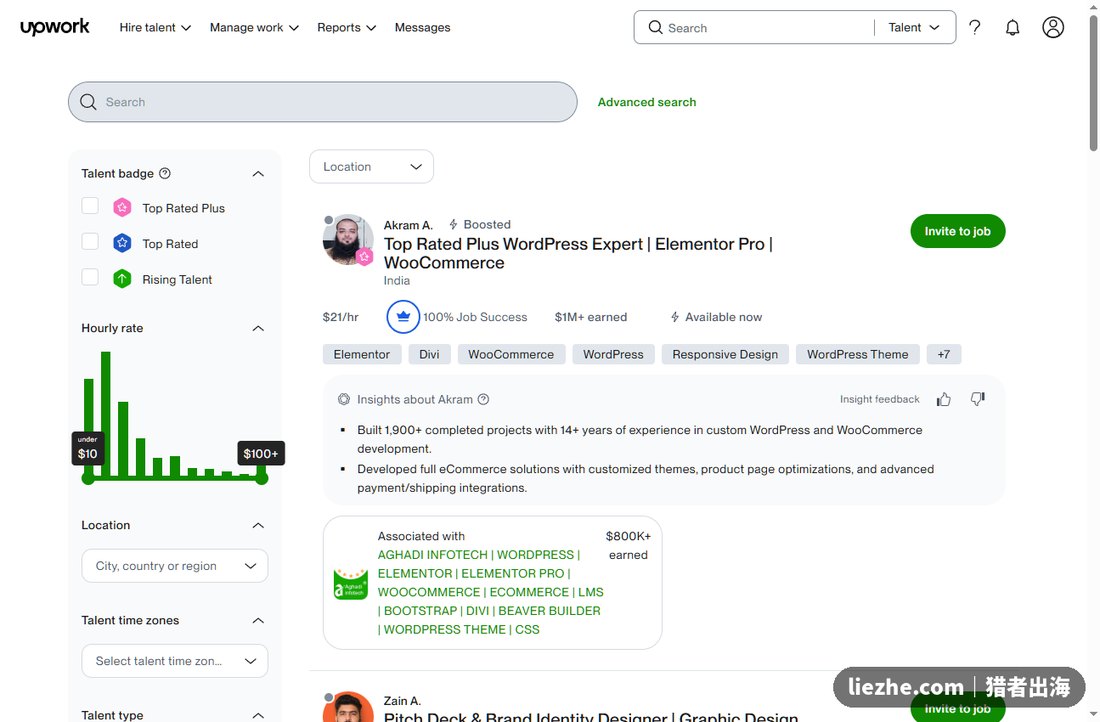Screen dimensions: 1100x722
Task: Open the notifications bell
Action: [x=1012, y=27]
